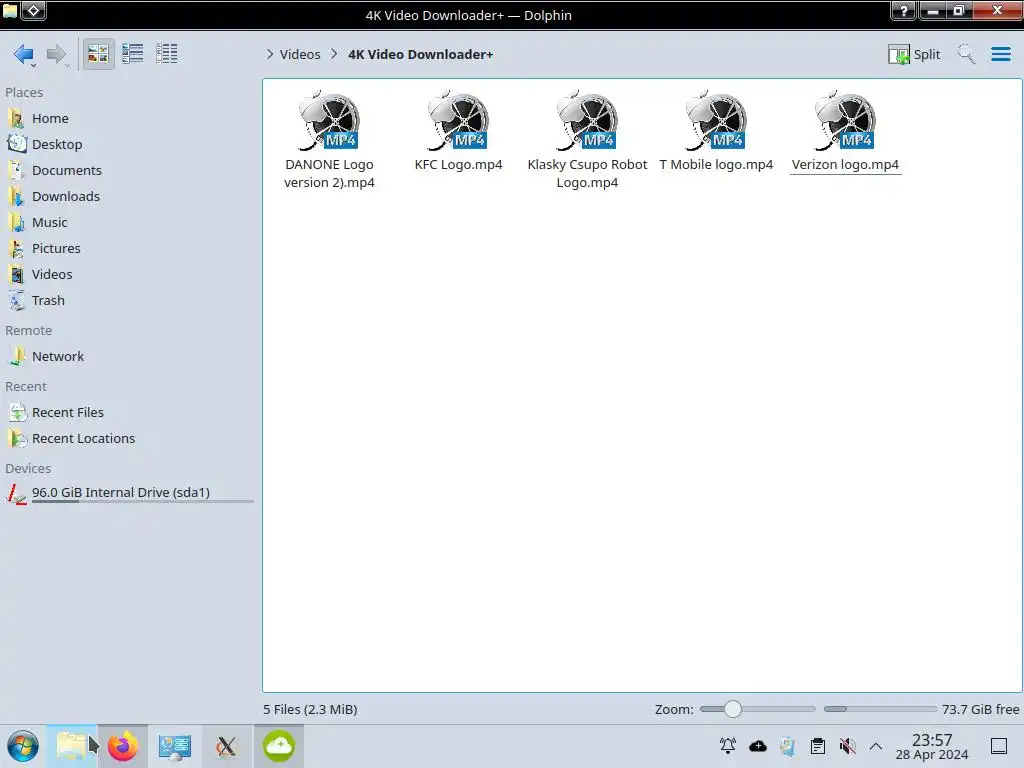1024x768 pixels.
Task: Launch Firefox from the taskbar
Action: tap(123, 746)
